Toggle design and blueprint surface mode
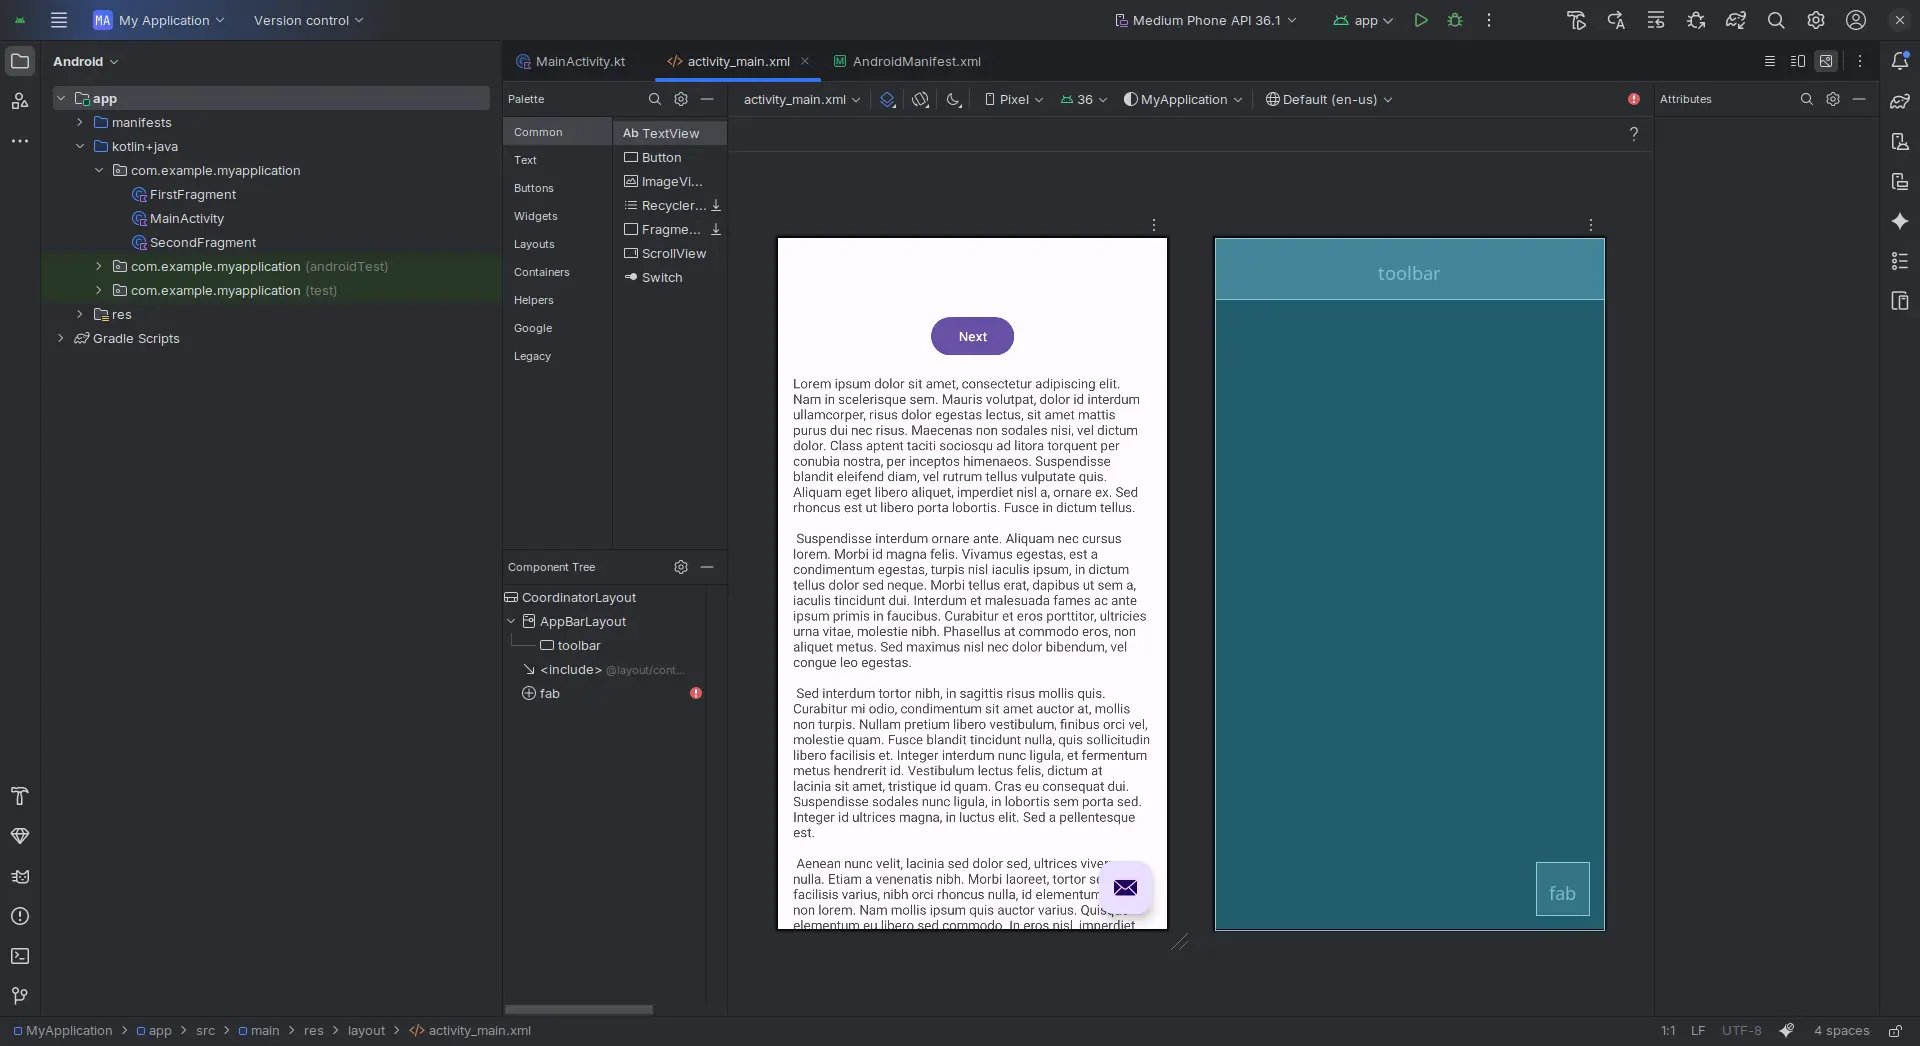Image resolution: width=1920 pixels, height=1046 pixels. pos(888,99)
